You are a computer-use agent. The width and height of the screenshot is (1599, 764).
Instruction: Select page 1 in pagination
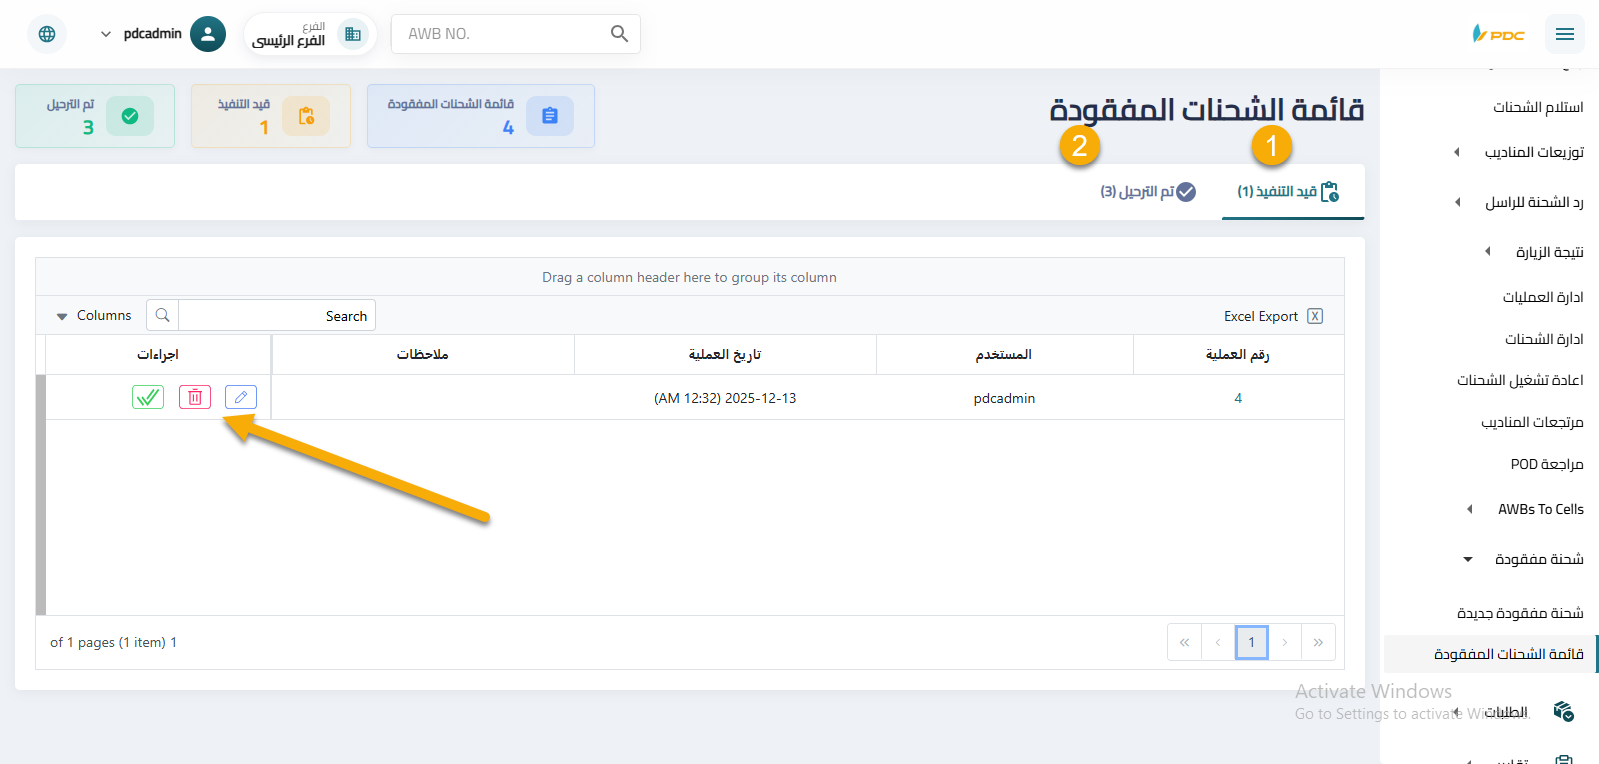pos(1251,642)
